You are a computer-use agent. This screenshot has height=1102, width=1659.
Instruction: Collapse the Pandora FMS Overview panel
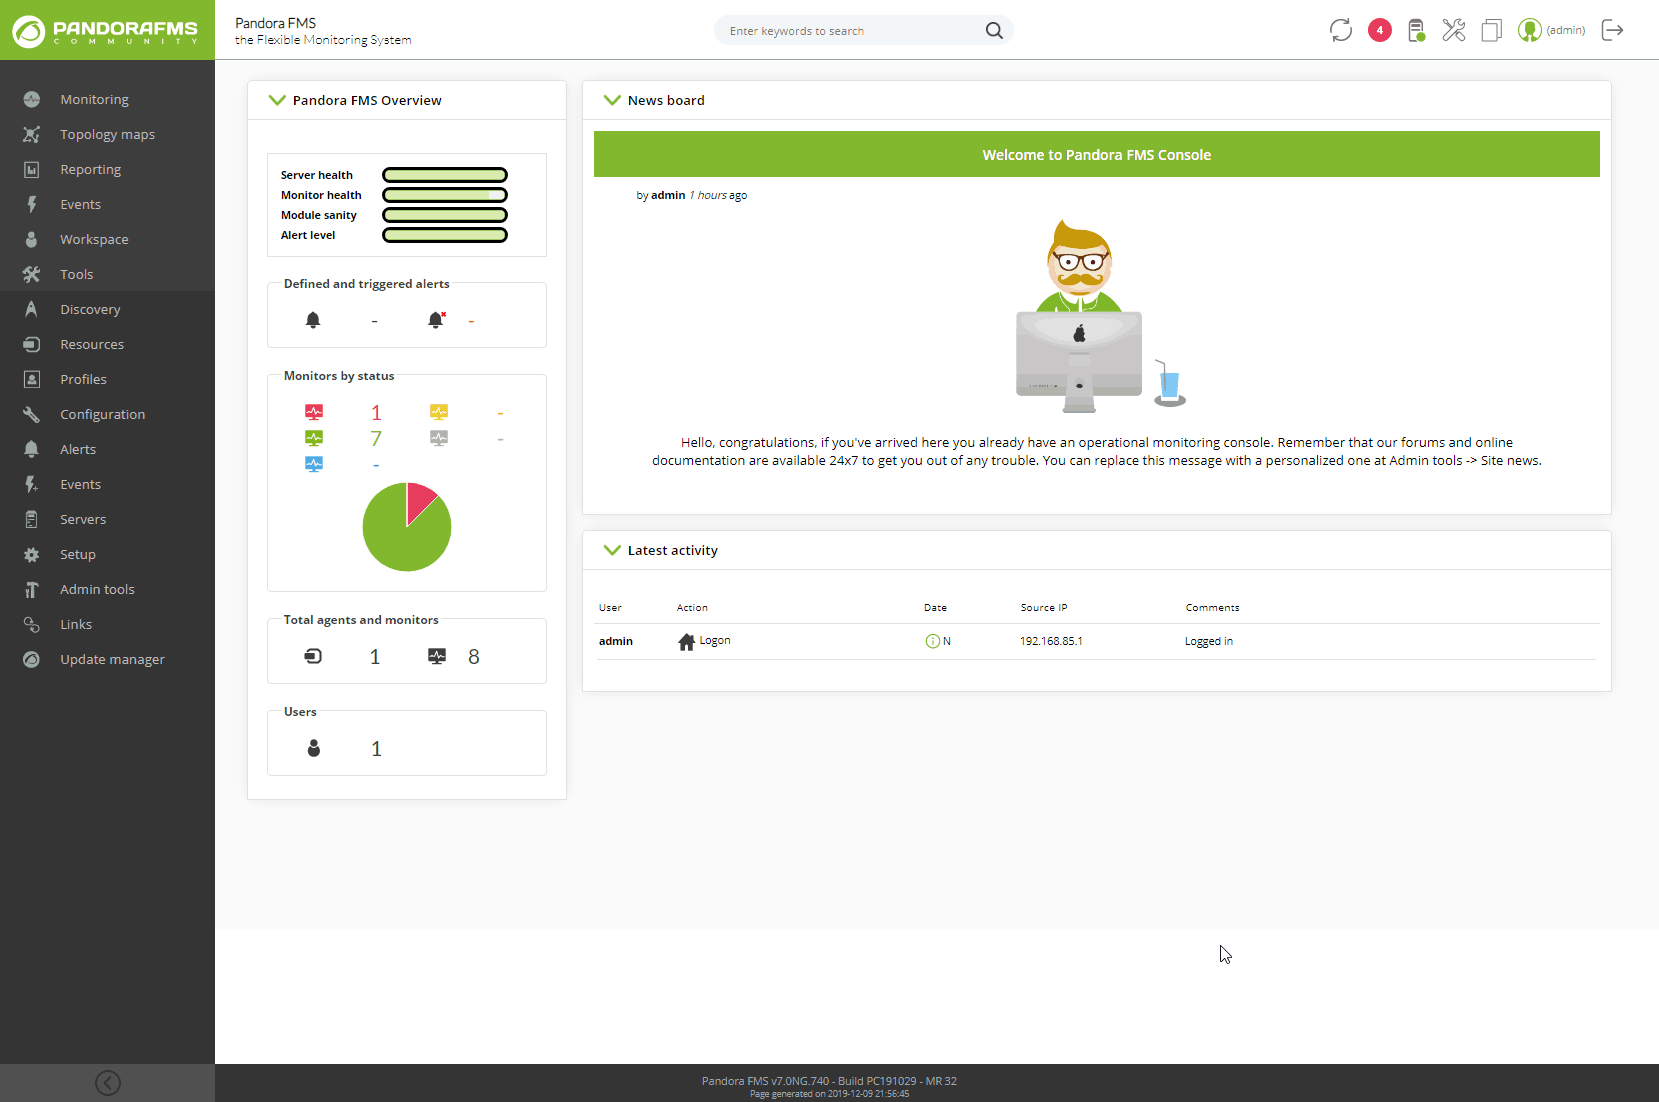(x=277, y=100)
